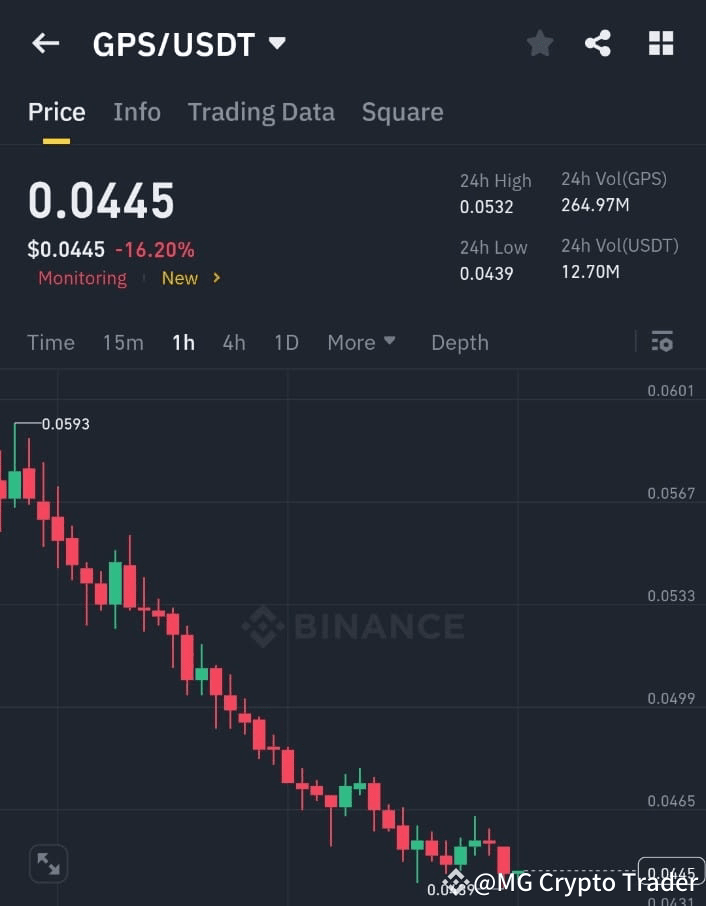Image resolution: width=706 pixels, height=906 pixels.
Task: Select the Time view option
Action: coord(50,342)
